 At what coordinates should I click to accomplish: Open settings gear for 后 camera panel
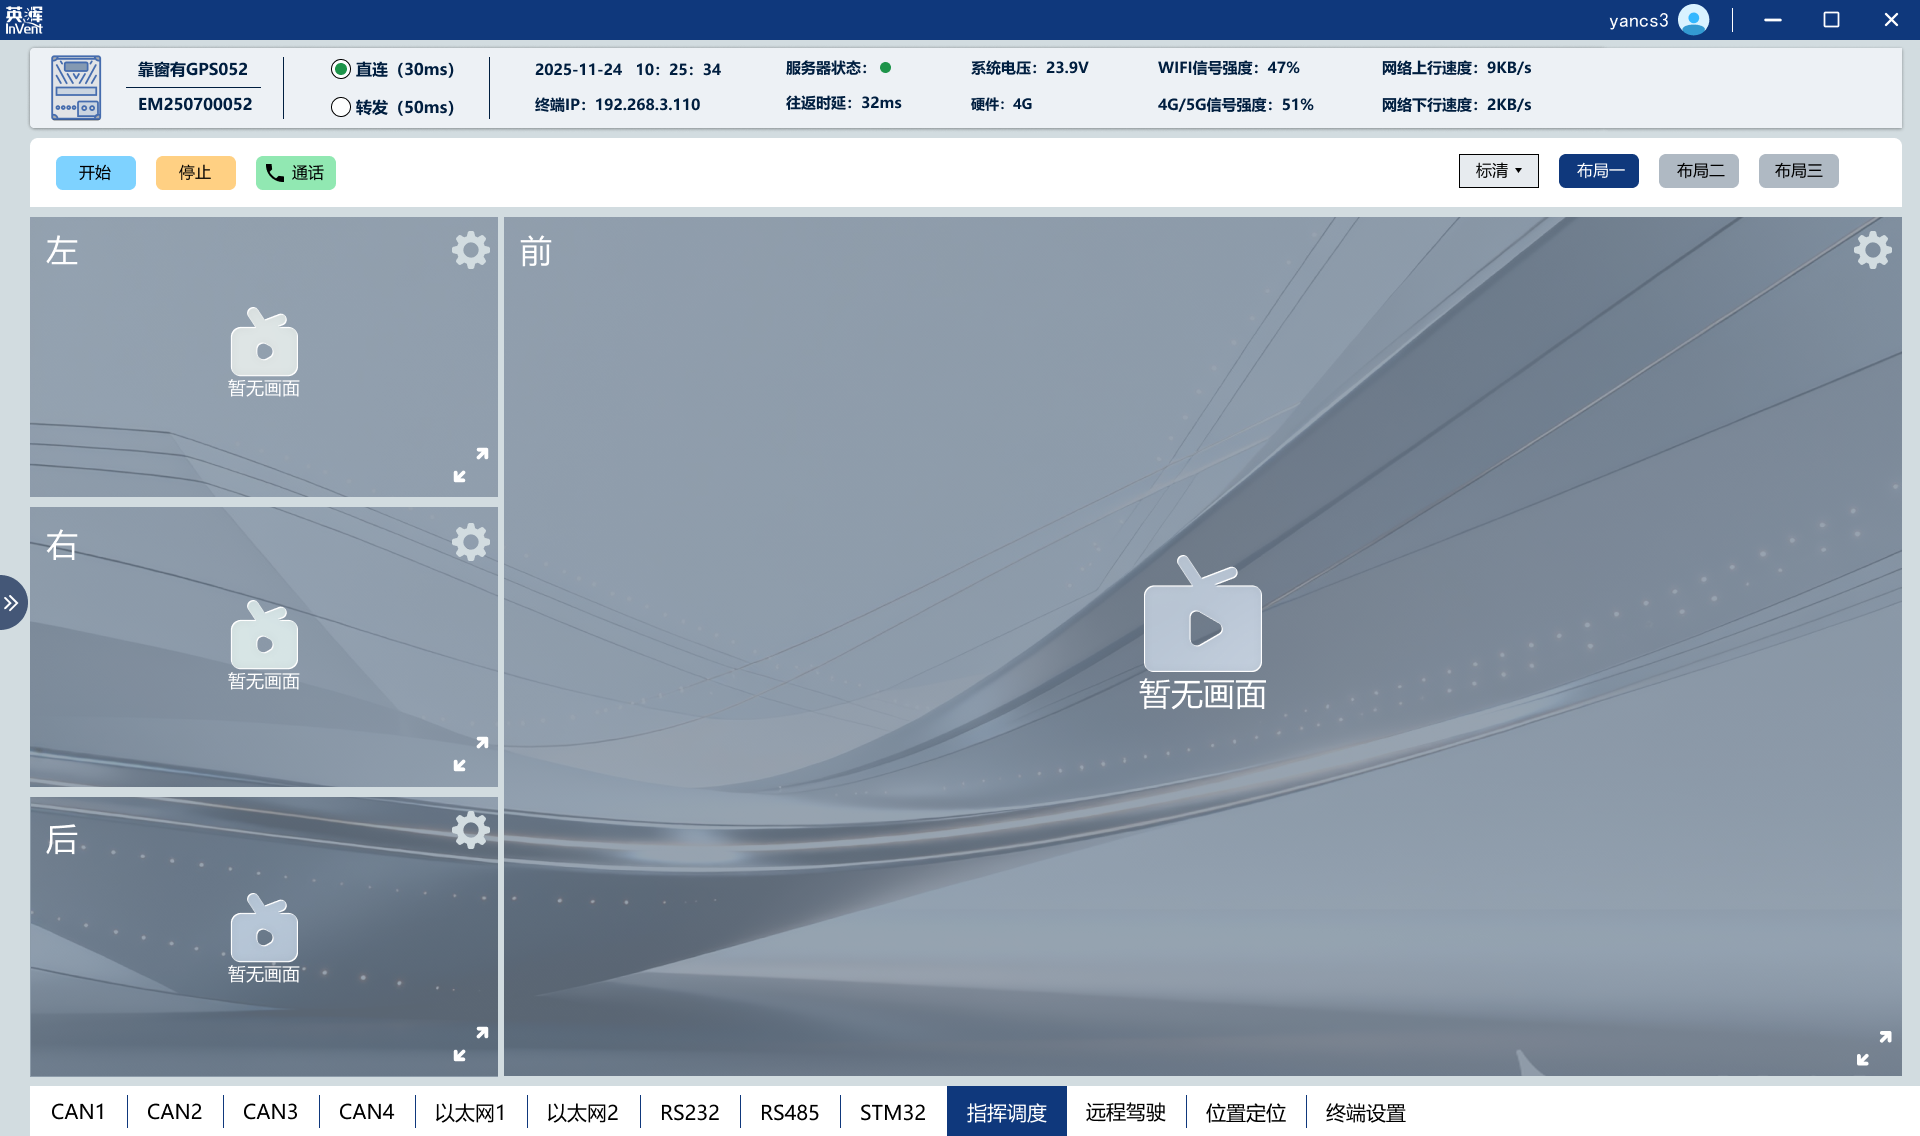(x=470, y=830)
